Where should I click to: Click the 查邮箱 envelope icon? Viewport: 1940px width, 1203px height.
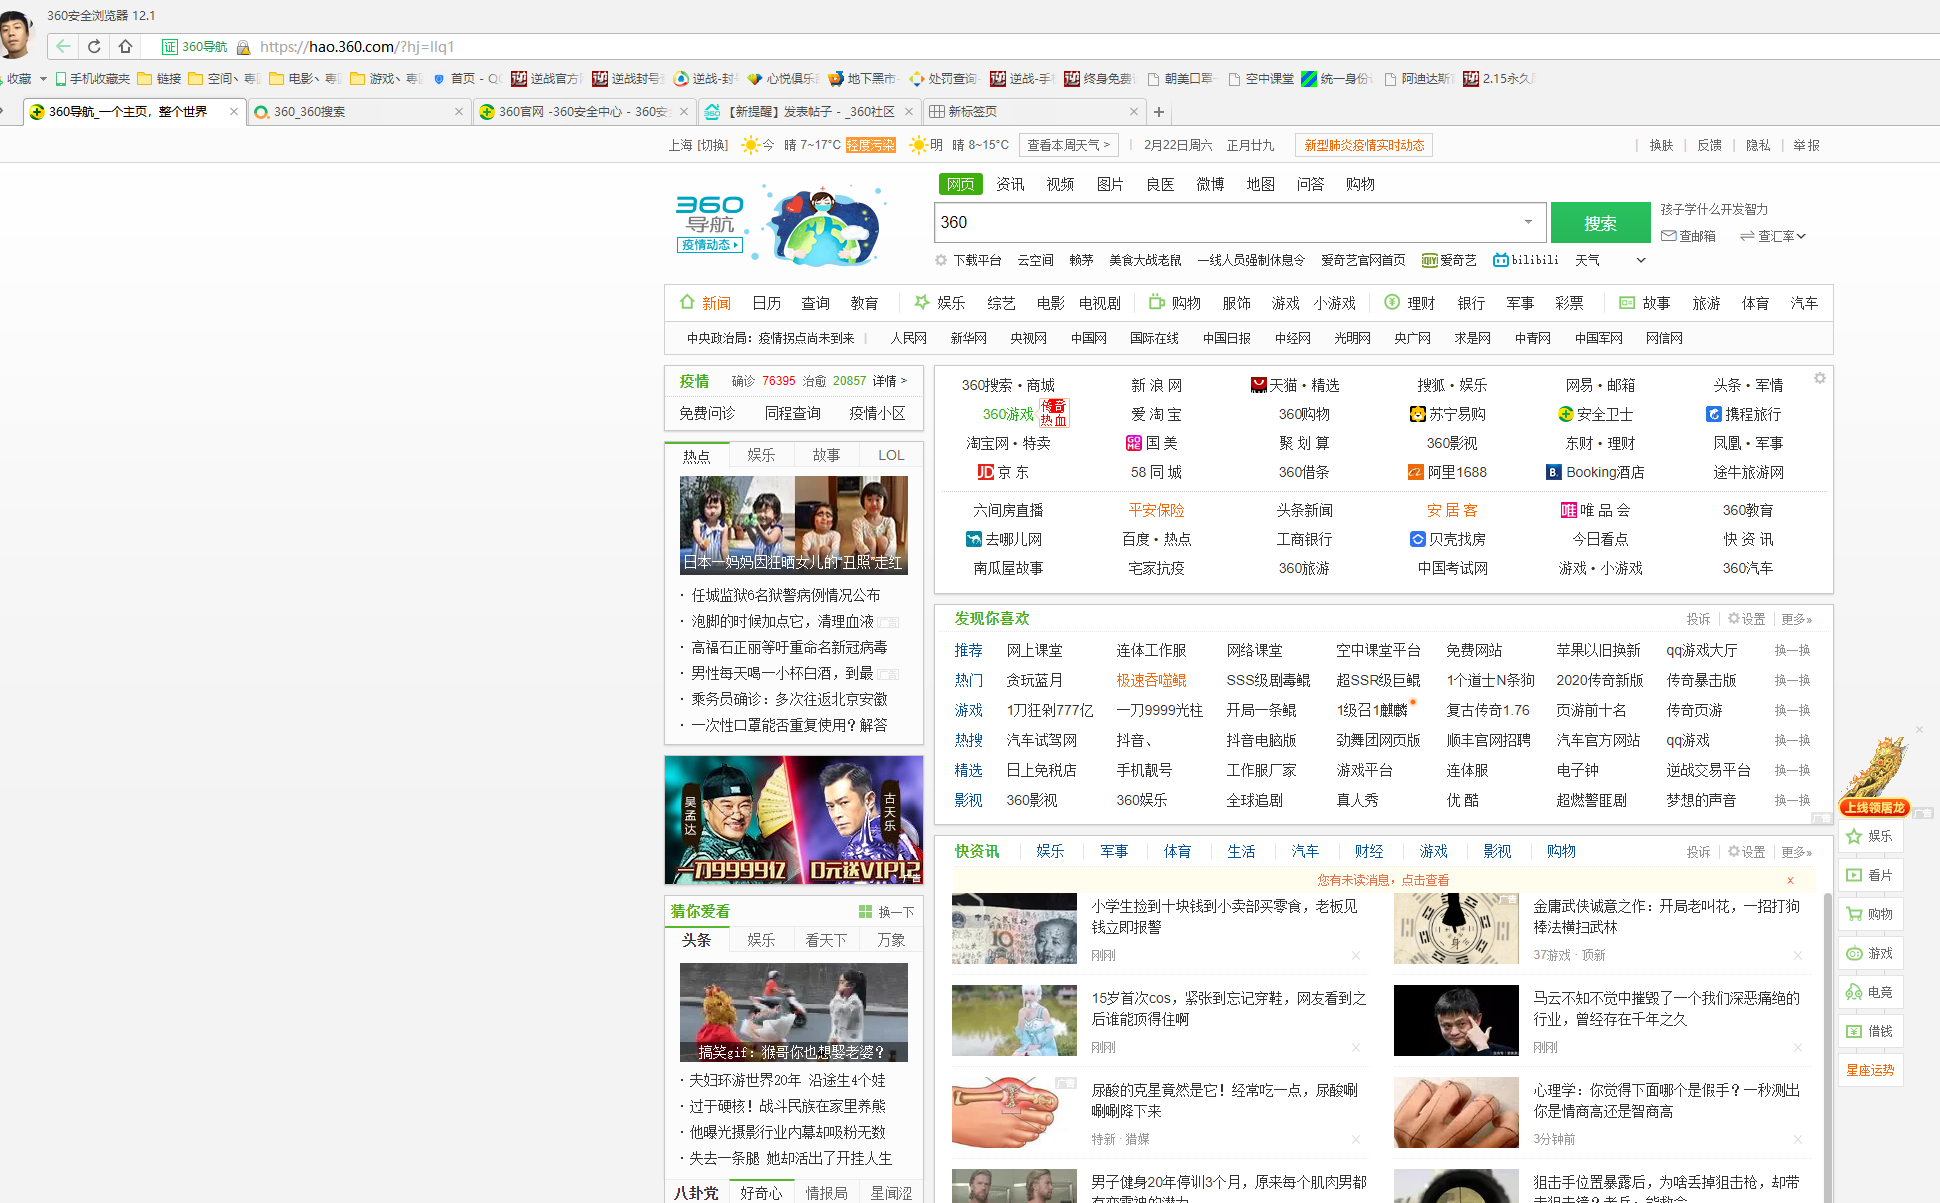[1669, 236]
